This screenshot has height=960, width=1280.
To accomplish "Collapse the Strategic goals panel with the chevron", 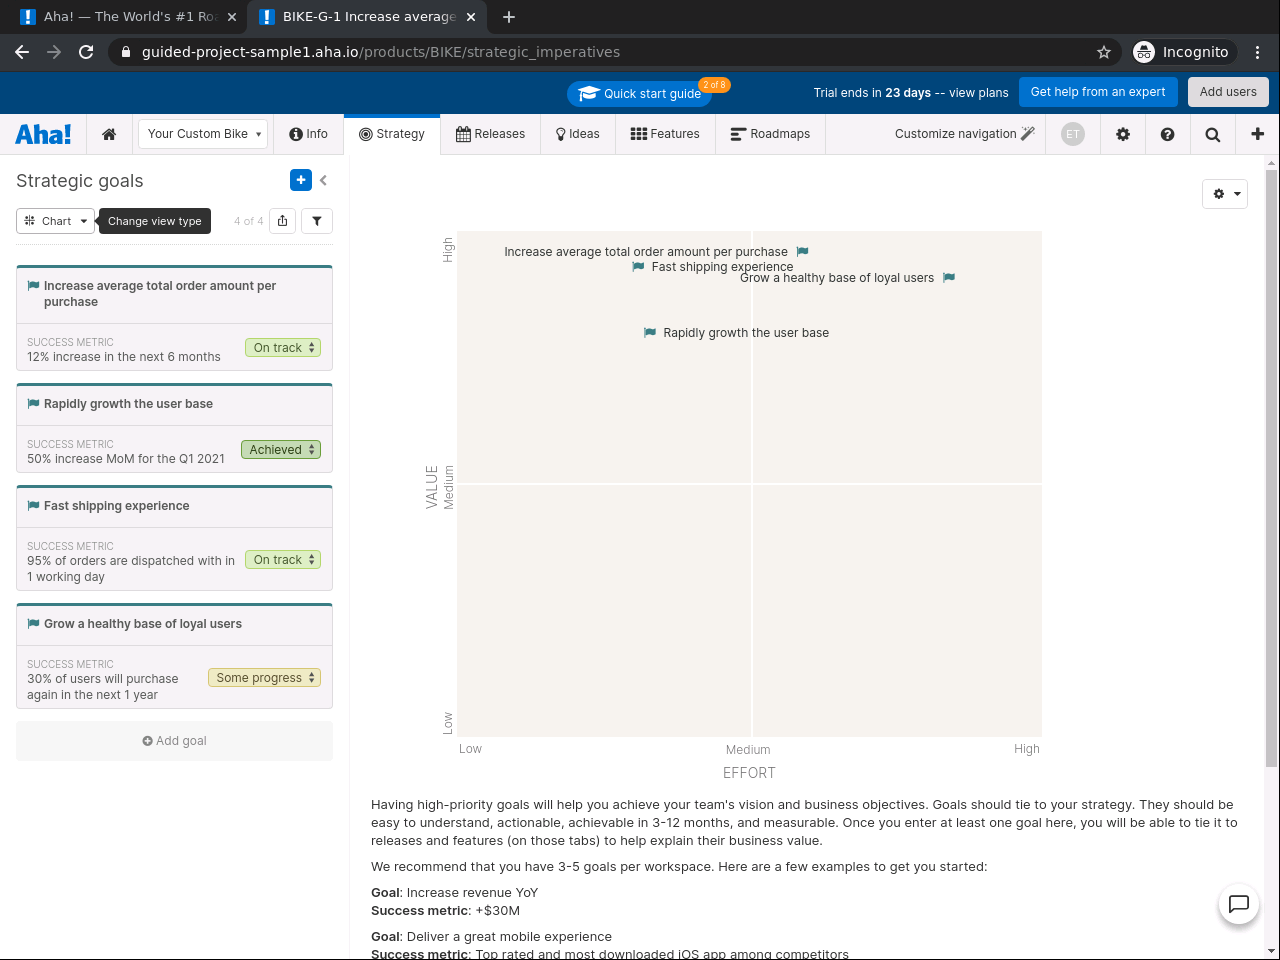I will pyautogui.click(x=325, y=181).
